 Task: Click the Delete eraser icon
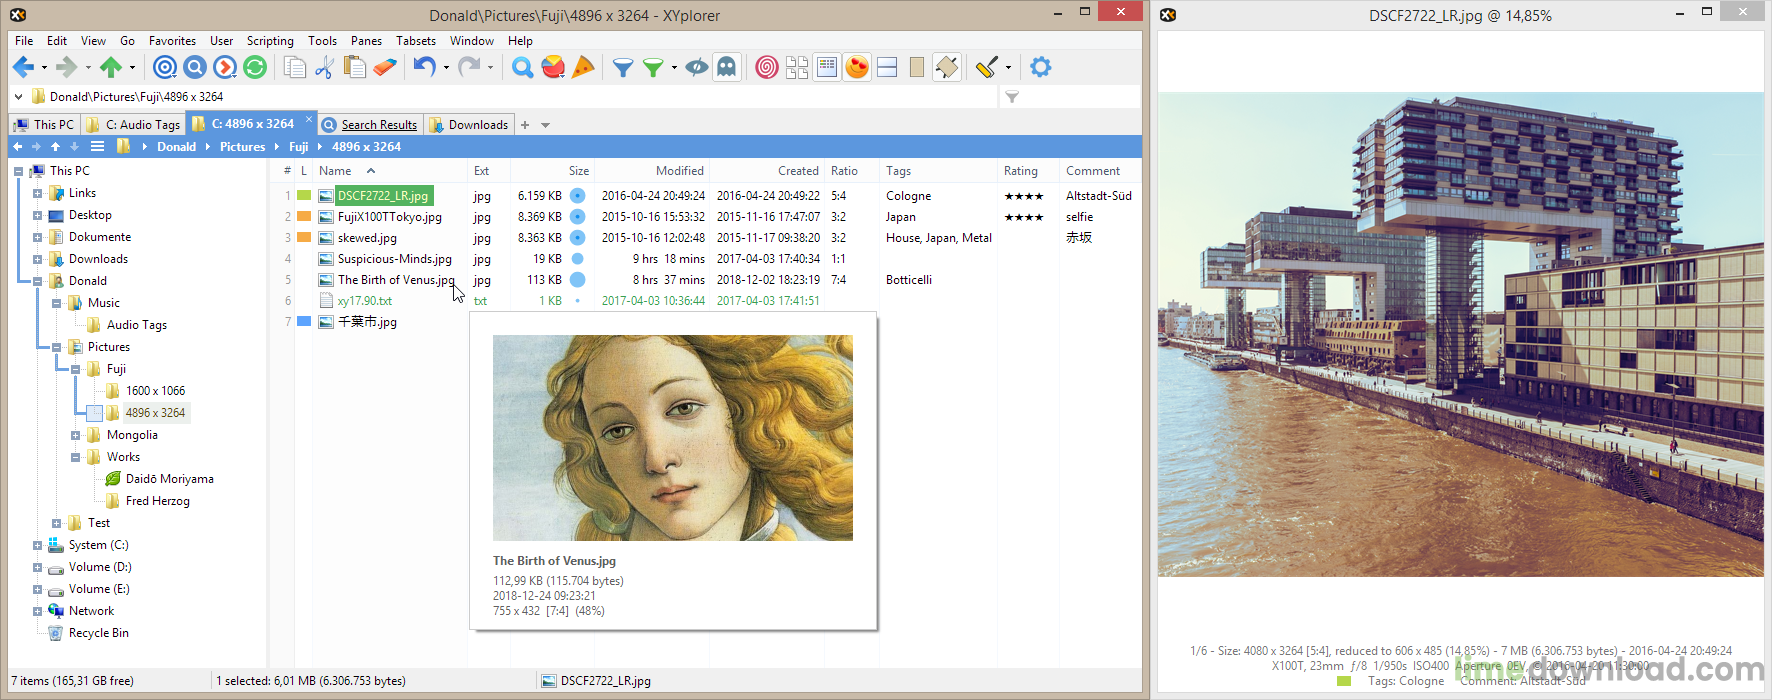385,67
